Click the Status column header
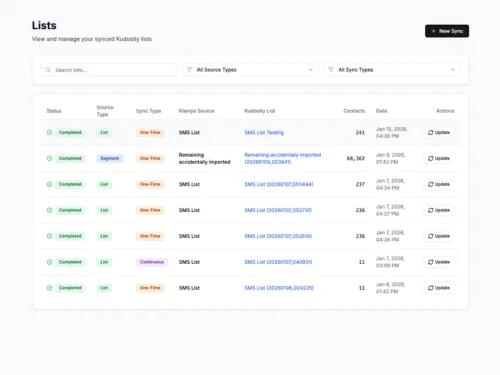Viewport: 500px width, 375px height. (54, 111)
